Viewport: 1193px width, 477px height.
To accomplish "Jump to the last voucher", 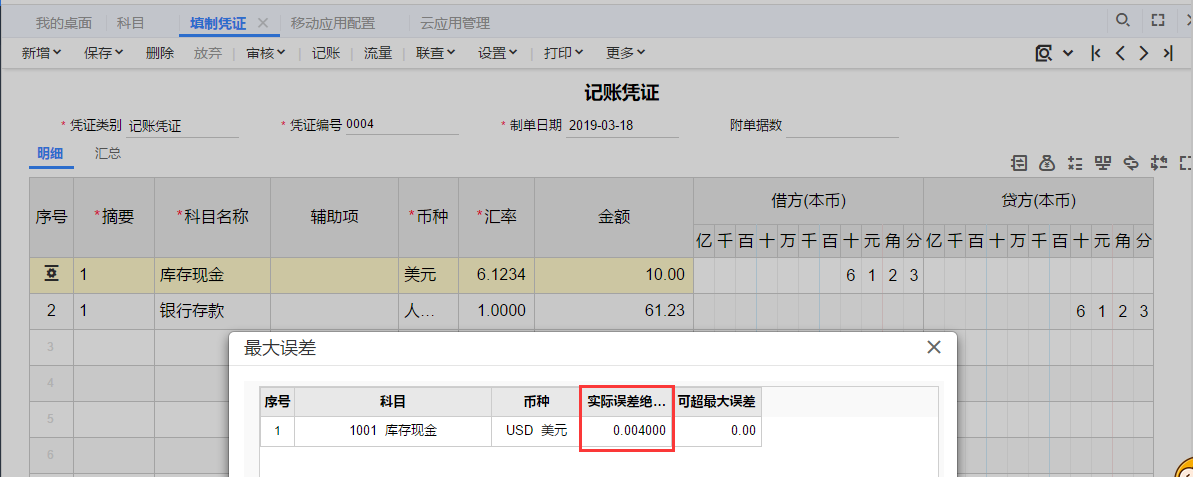I will click(x=1168, y=53).
